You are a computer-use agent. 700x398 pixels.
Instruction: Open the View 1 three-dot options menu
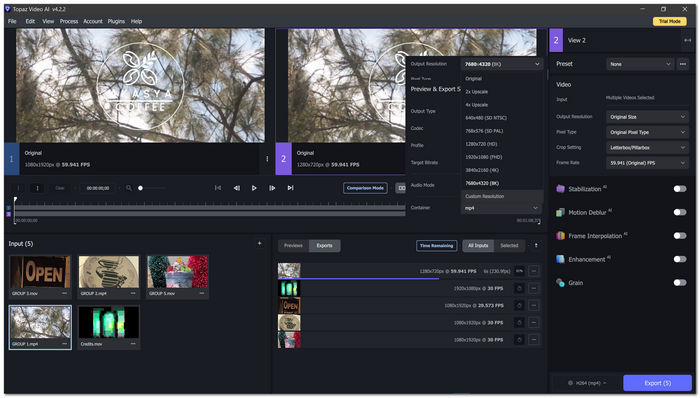pyautogui.click(x=267, y=159)
